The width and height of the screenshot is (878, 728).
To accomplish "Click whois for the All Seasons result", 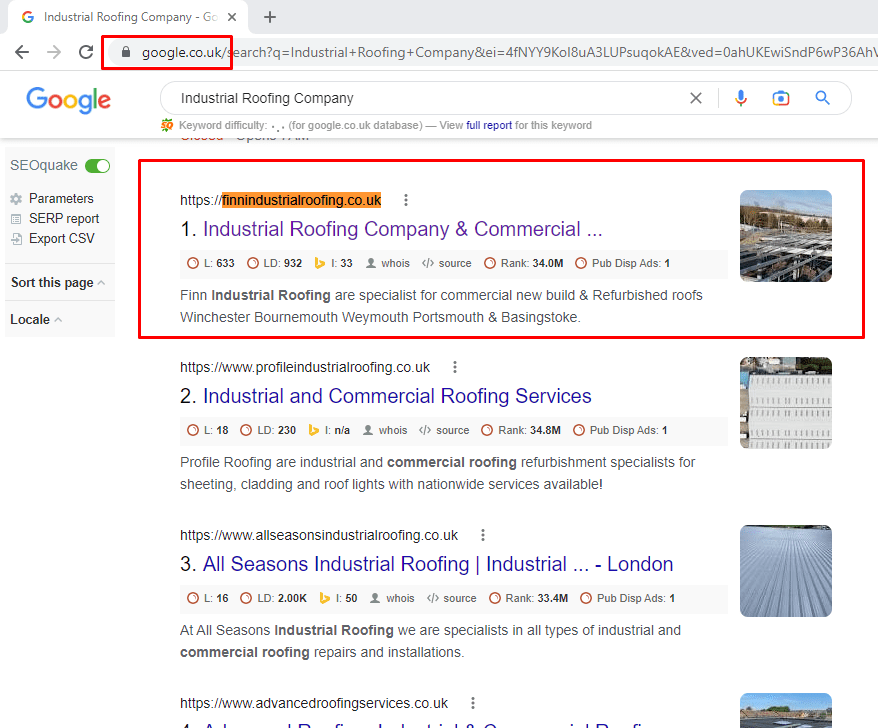I will [393, 598].
